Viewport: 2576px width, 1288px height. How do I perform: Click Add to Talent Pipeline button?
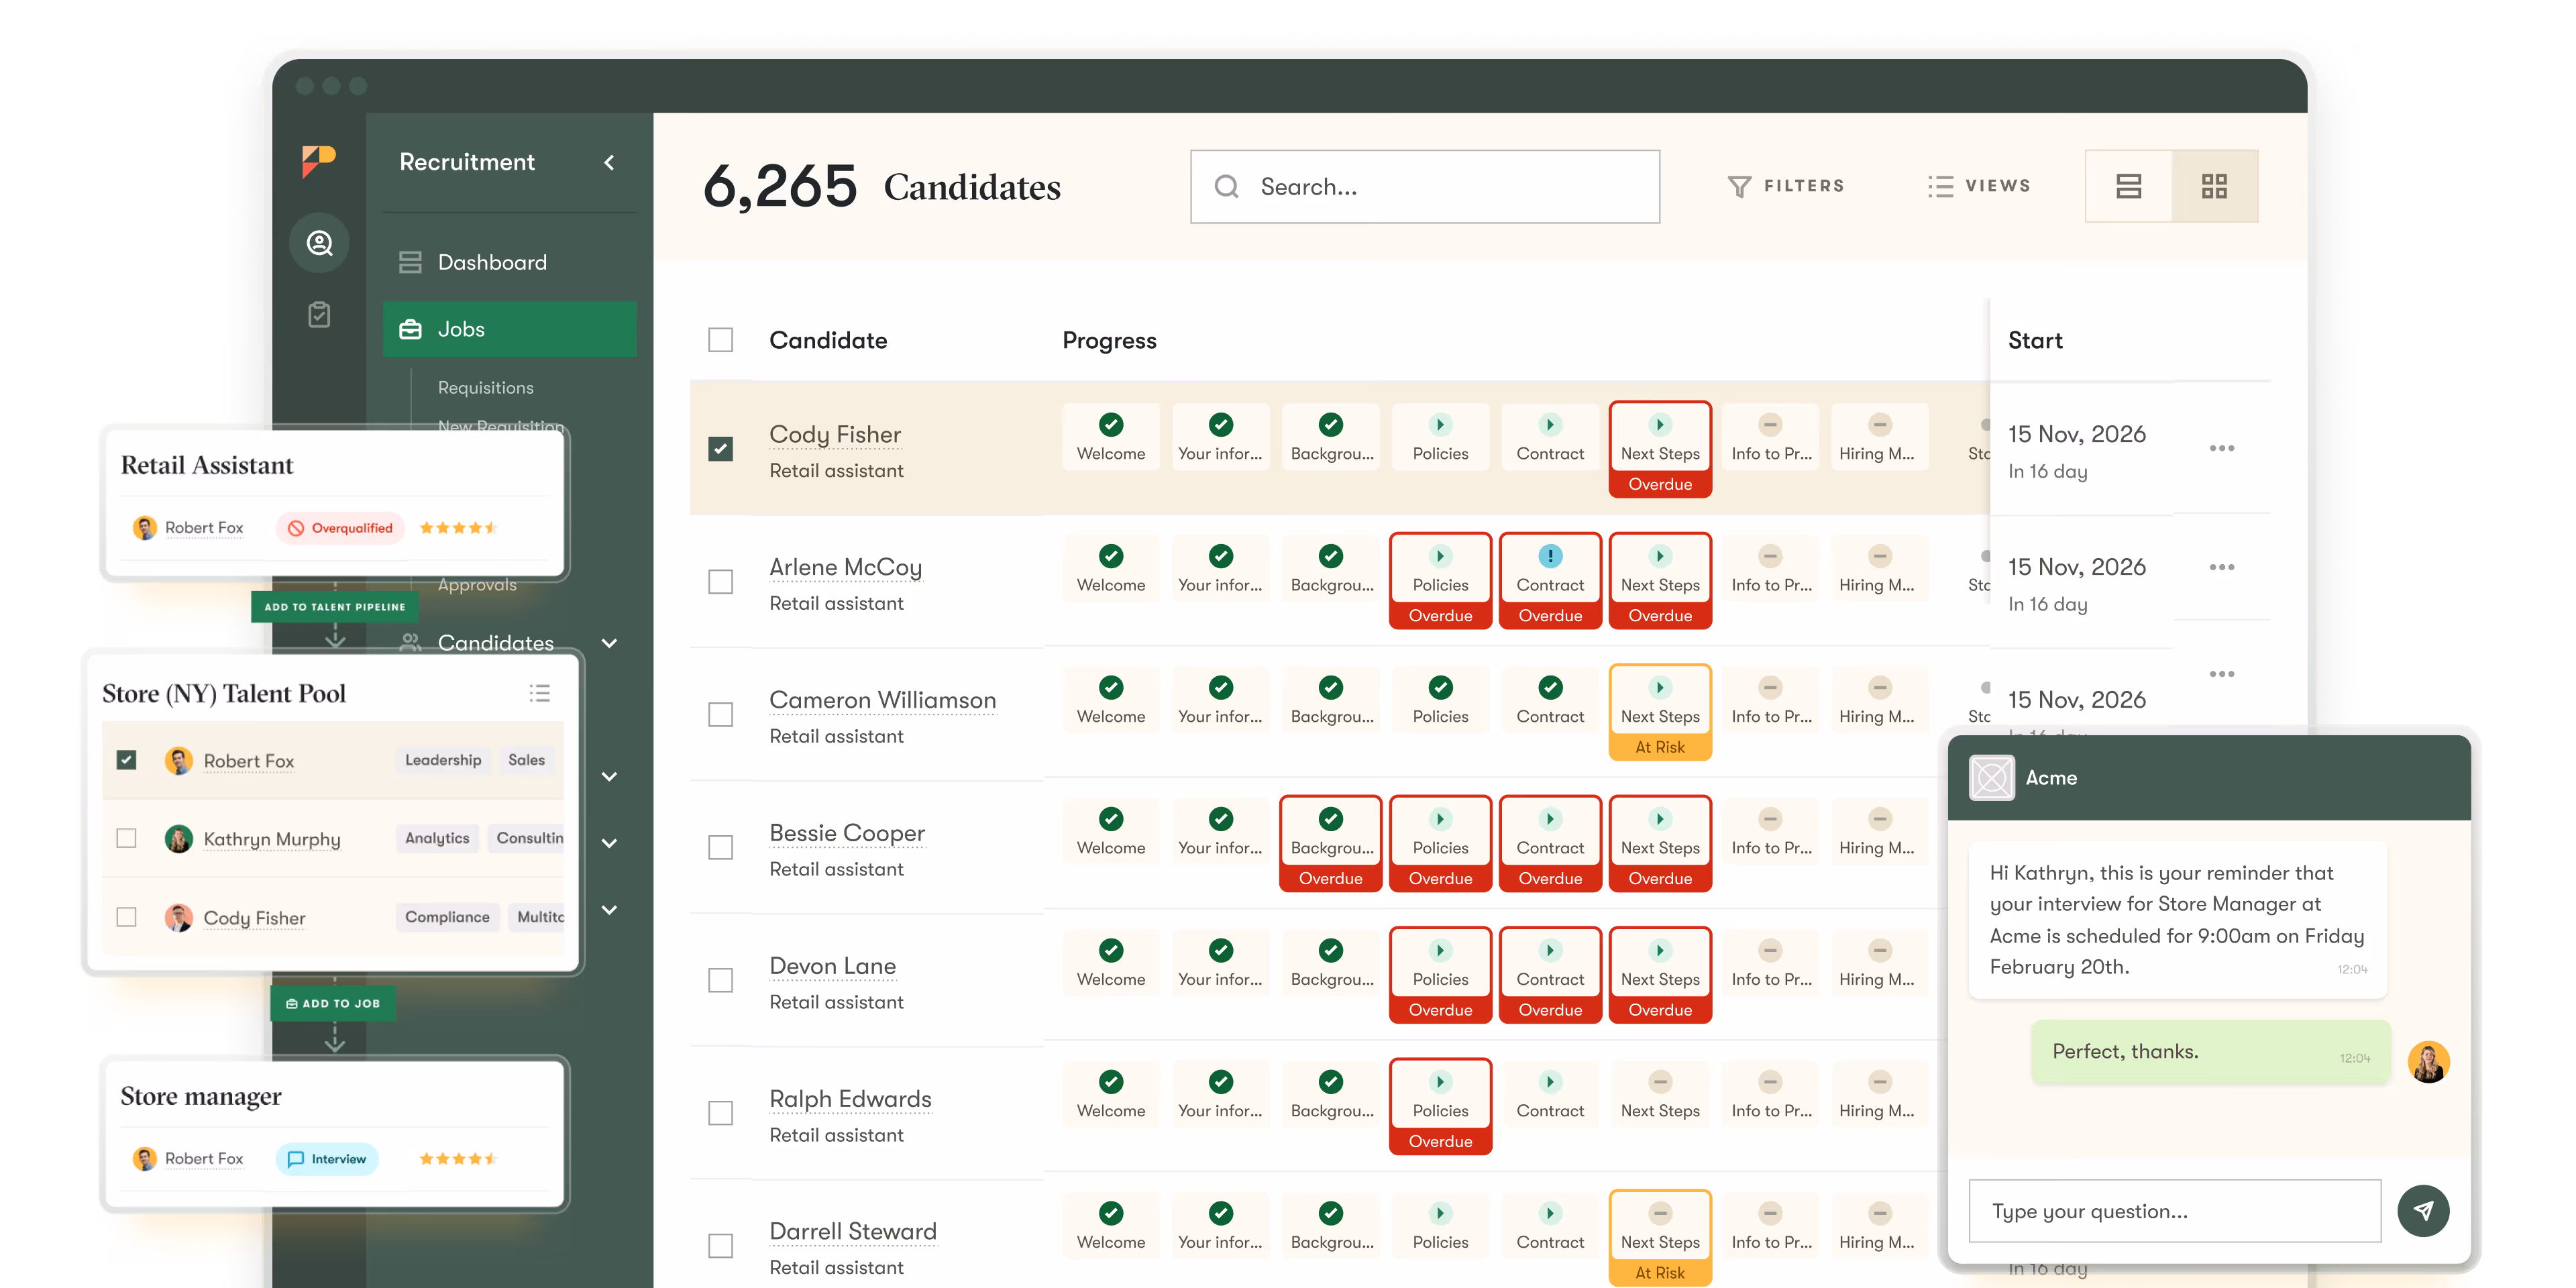pos(335,607)
